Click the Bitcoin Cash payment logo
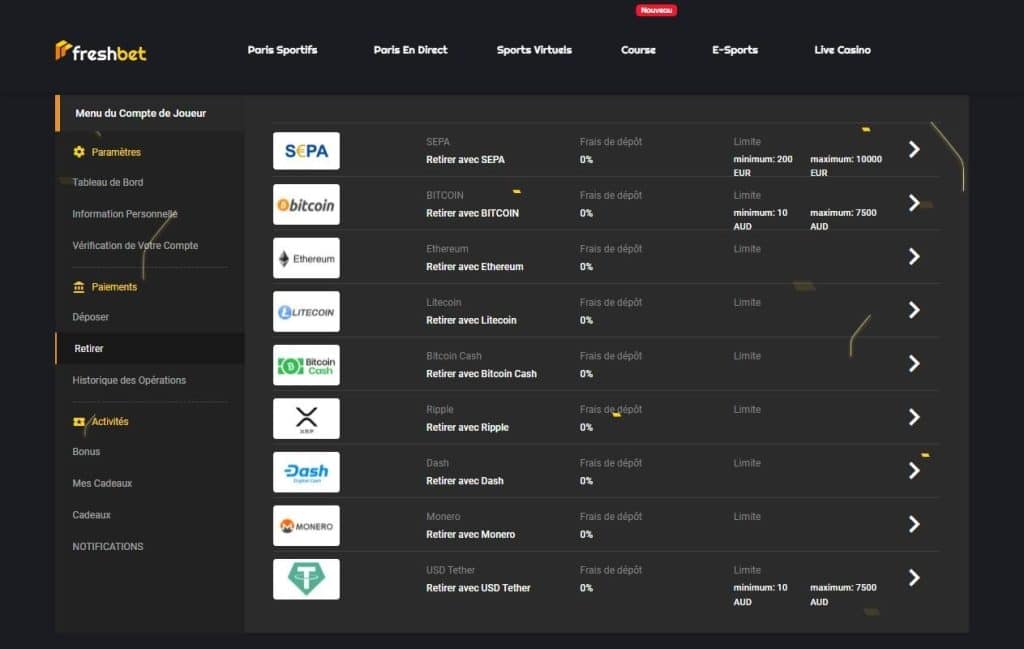 (x=306, y=365)
